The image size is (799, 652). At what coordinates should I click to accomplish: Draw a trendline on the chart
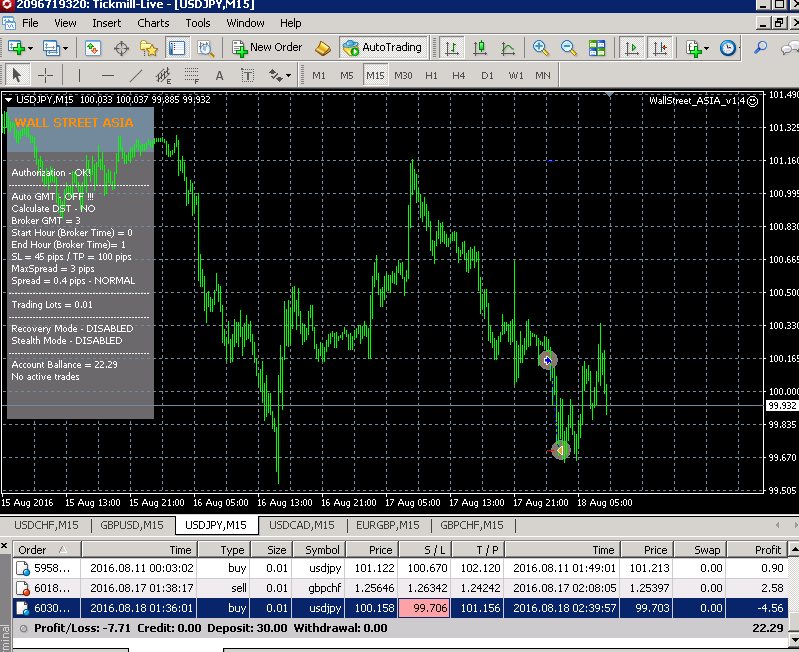(x=136, y=75)
